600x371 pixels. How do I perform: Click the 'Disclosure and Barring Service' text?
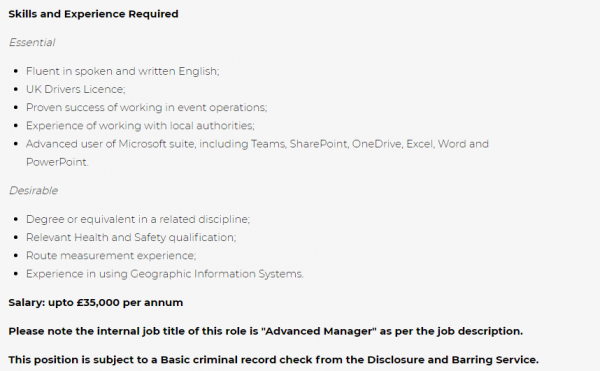(x=452, y=360)
